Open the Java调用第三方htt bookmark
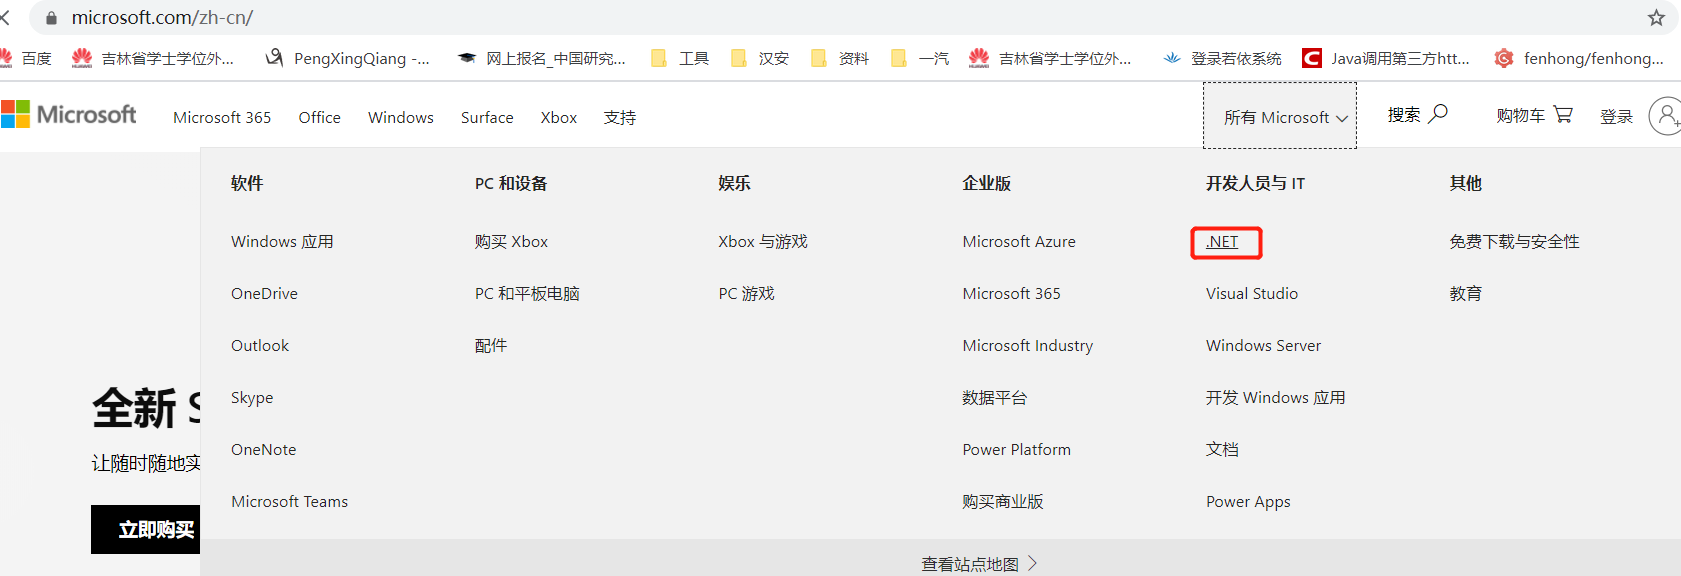Viewport: 1681px width, 576px height. tap(1386, 59)
